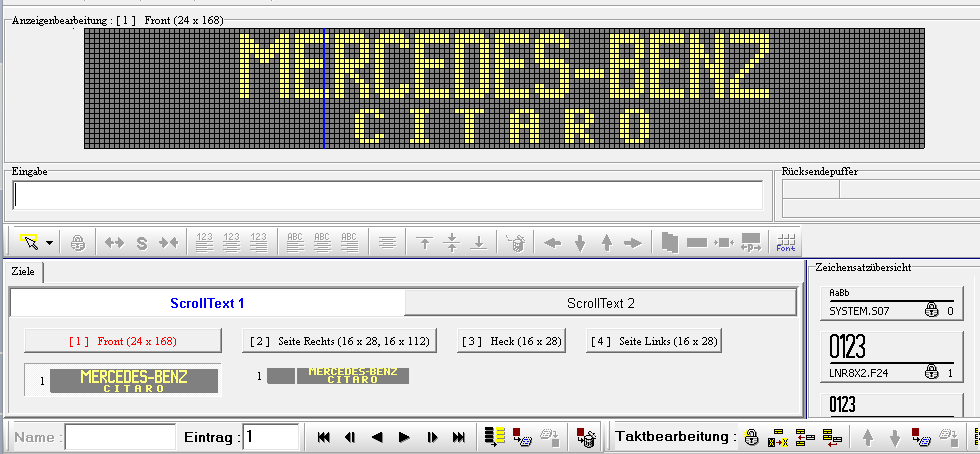980x454 pixels.
Task: Click the Takt copy icon after the arrows
Action: 921,436
